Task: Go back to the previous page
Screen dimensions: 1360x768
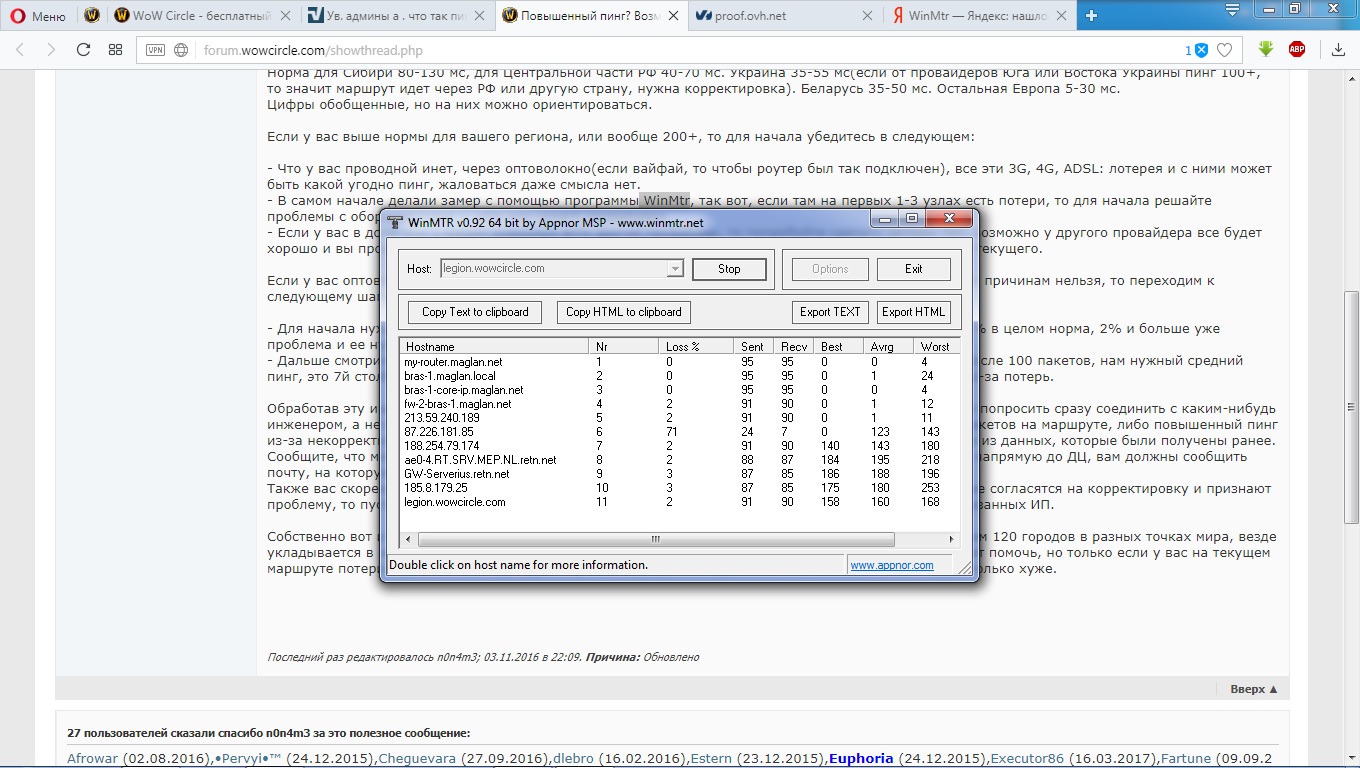Action: click(20, 50)
